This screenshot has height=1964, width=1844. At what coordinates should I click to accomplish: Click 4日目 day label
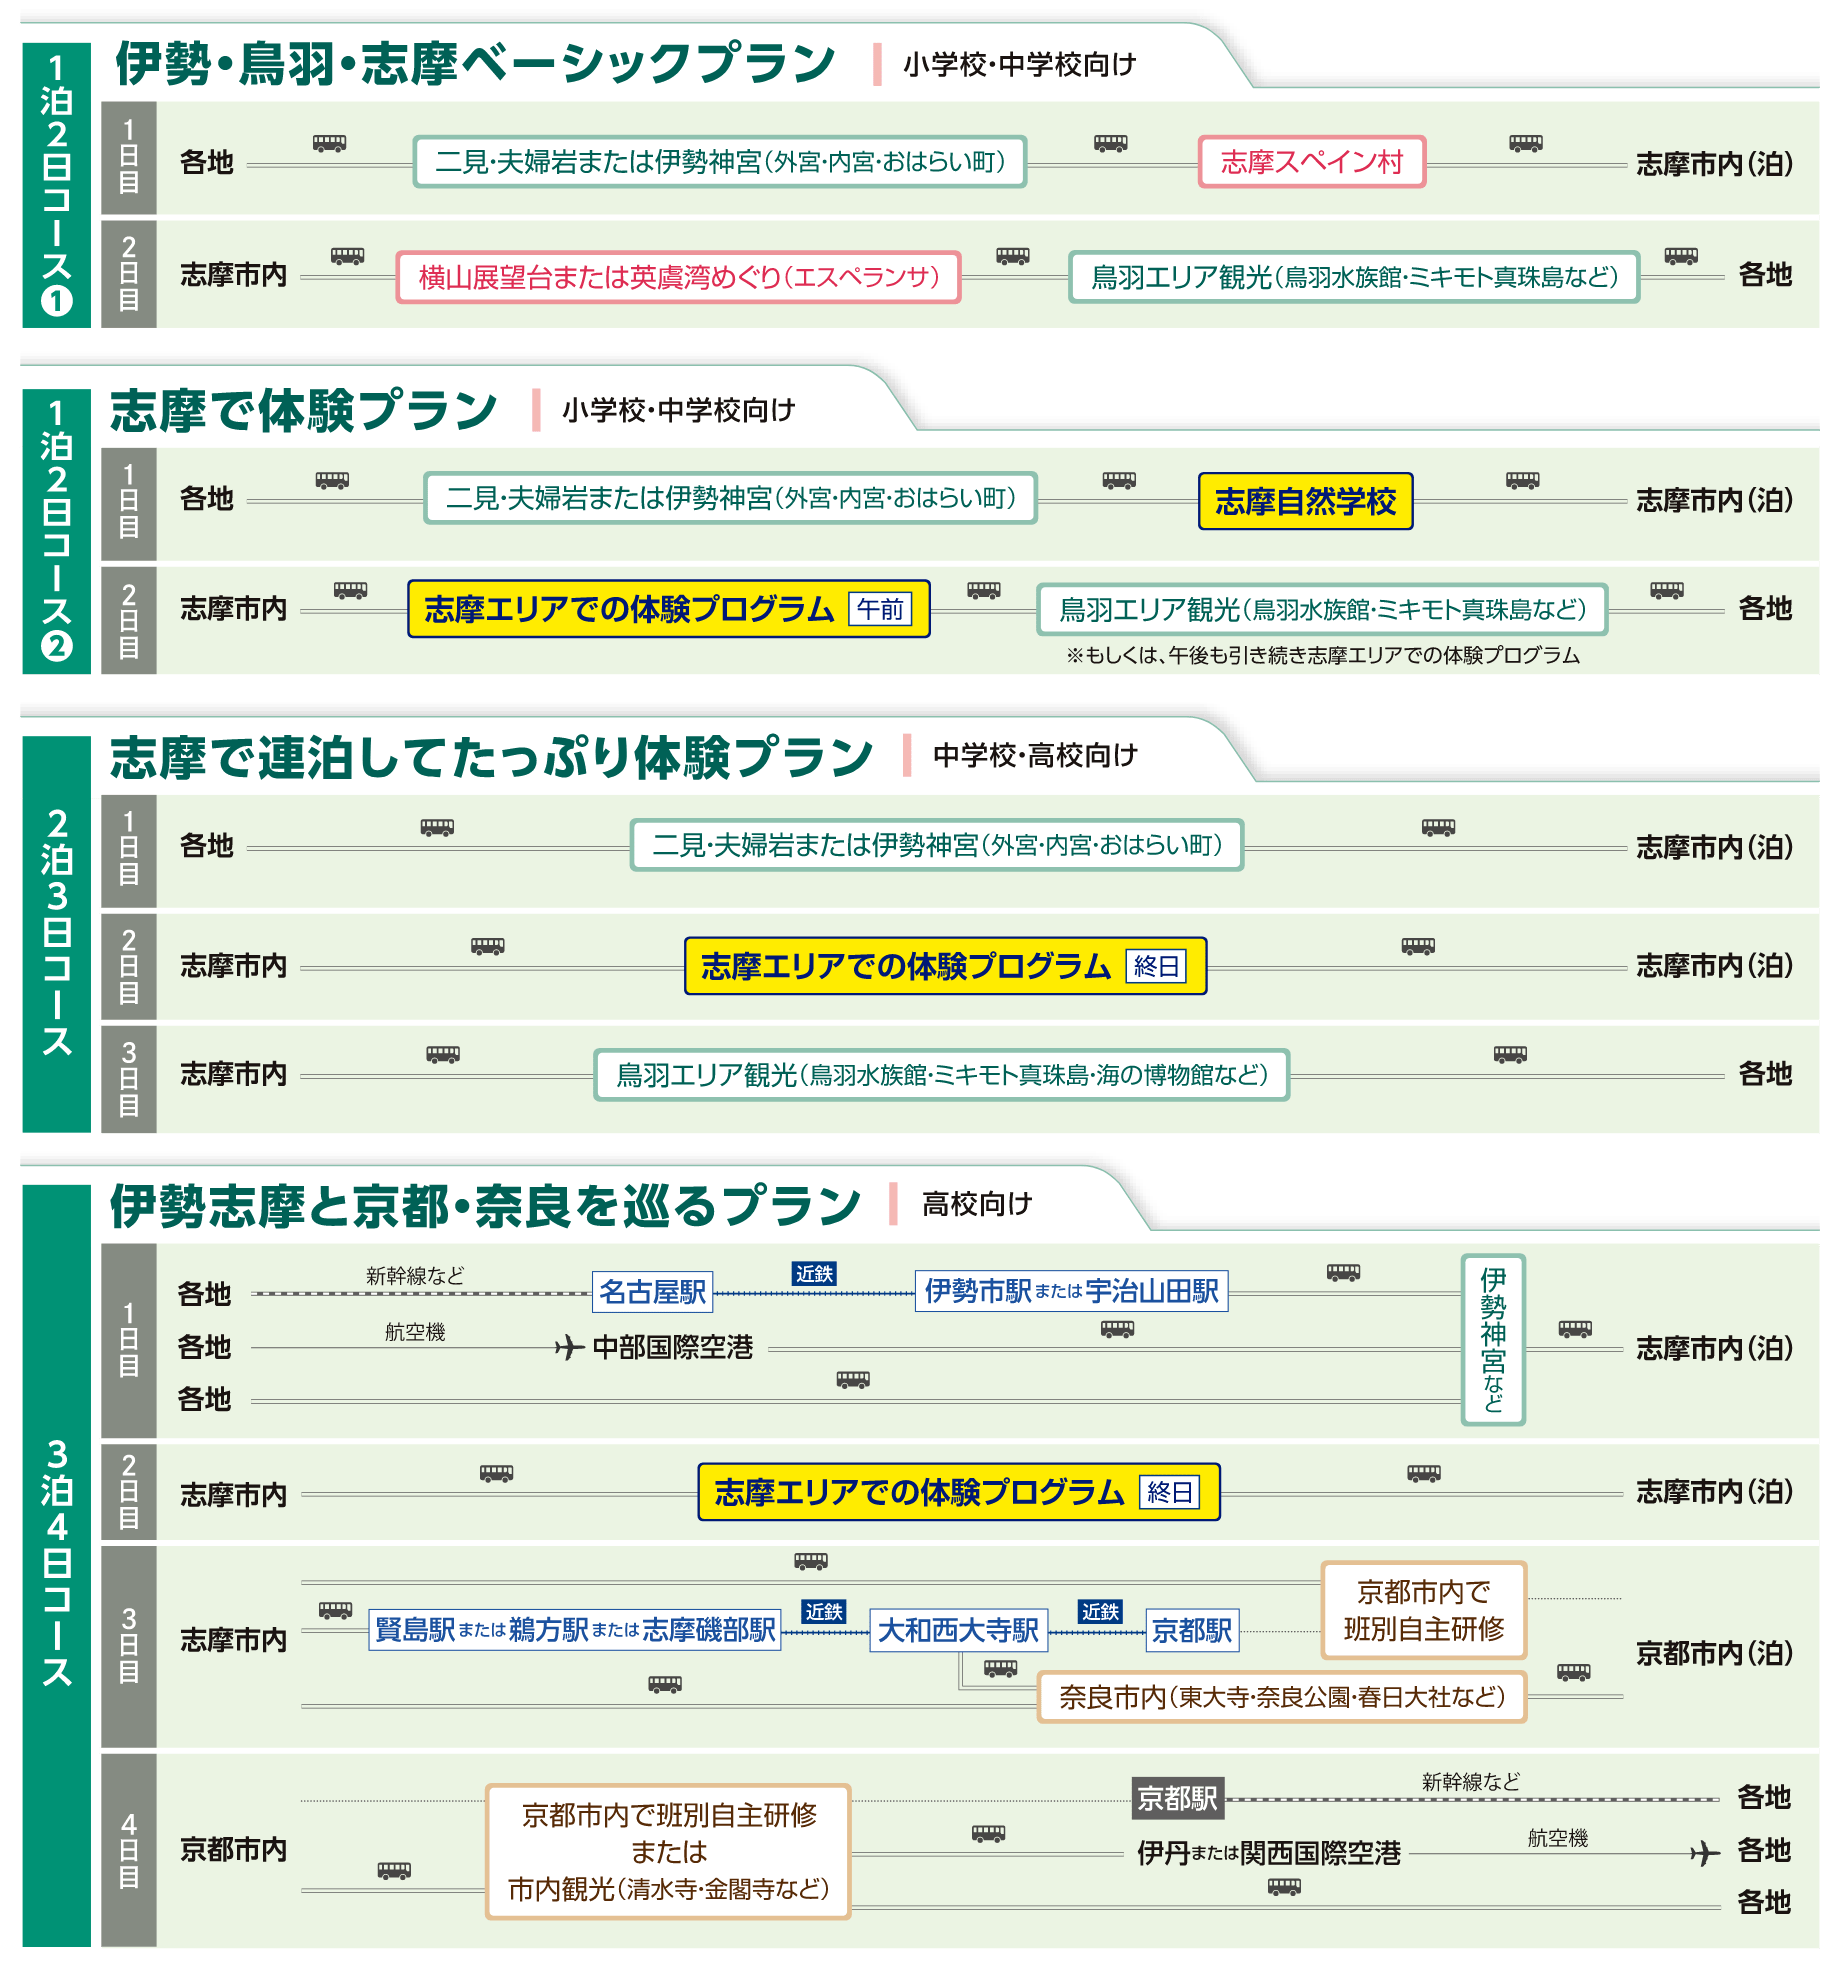click(x=129, y=1850)
